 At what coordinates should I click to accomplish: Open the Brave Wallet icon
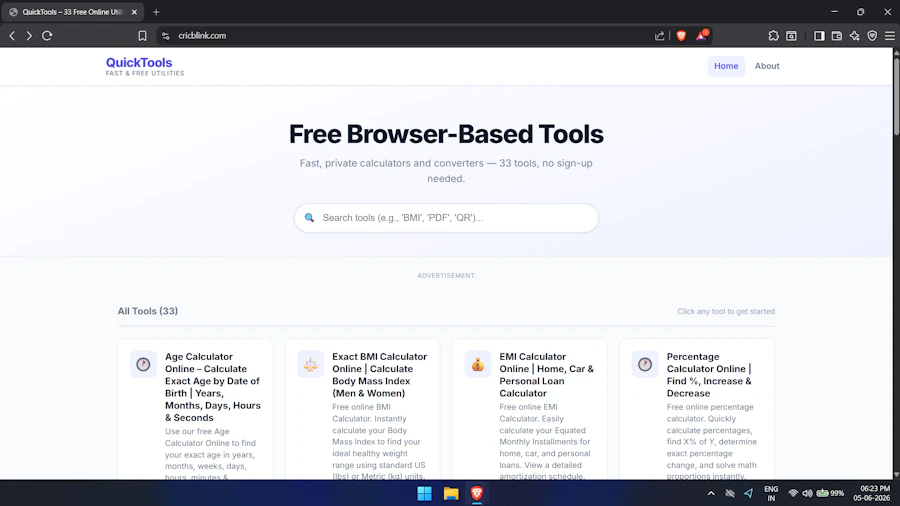[837, 36]
